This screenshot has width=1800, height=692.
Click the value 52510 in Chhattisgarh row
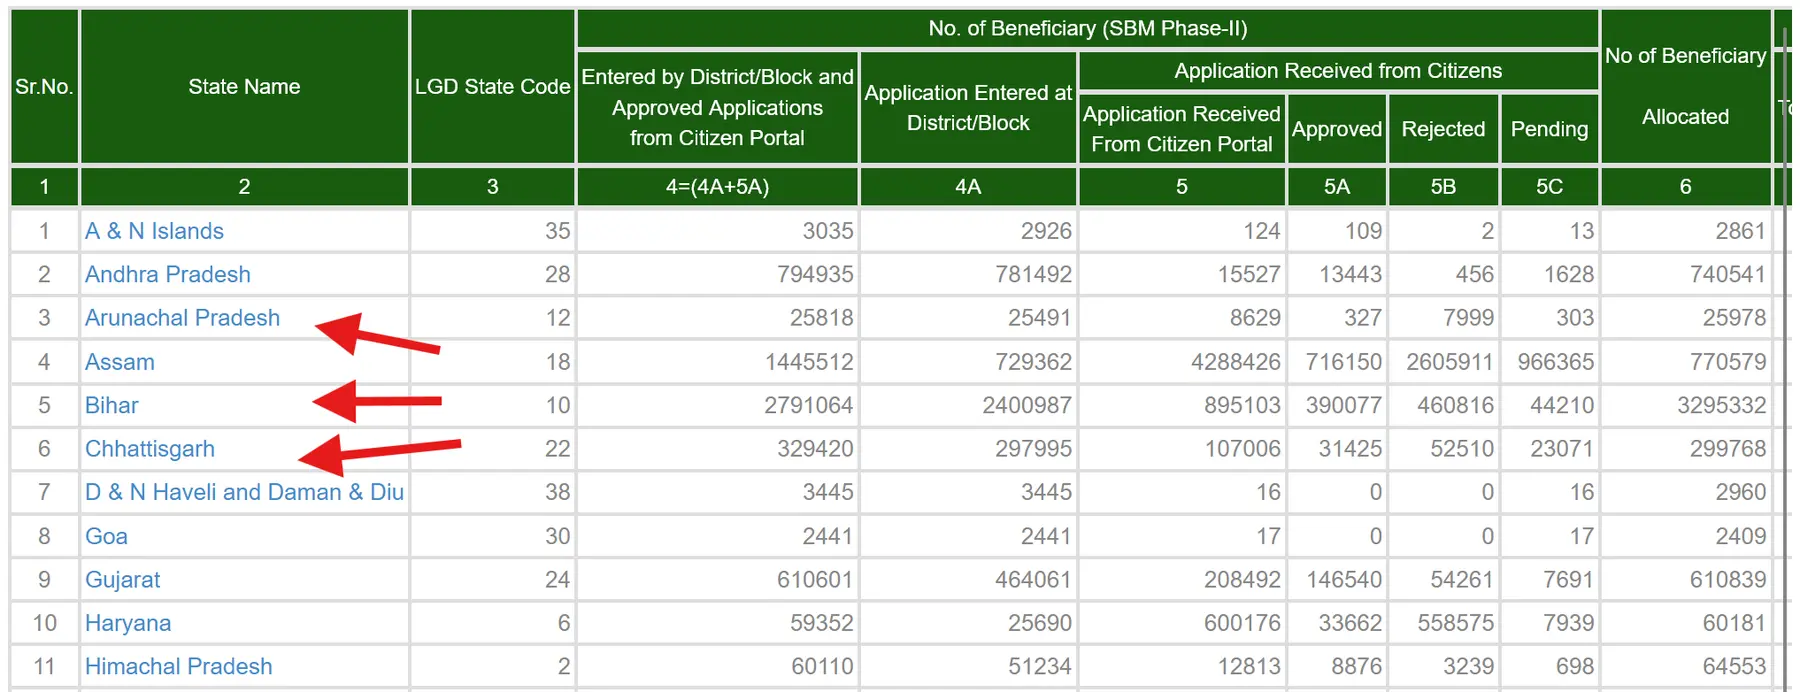pyautogui.click(x=1462, y=449)
